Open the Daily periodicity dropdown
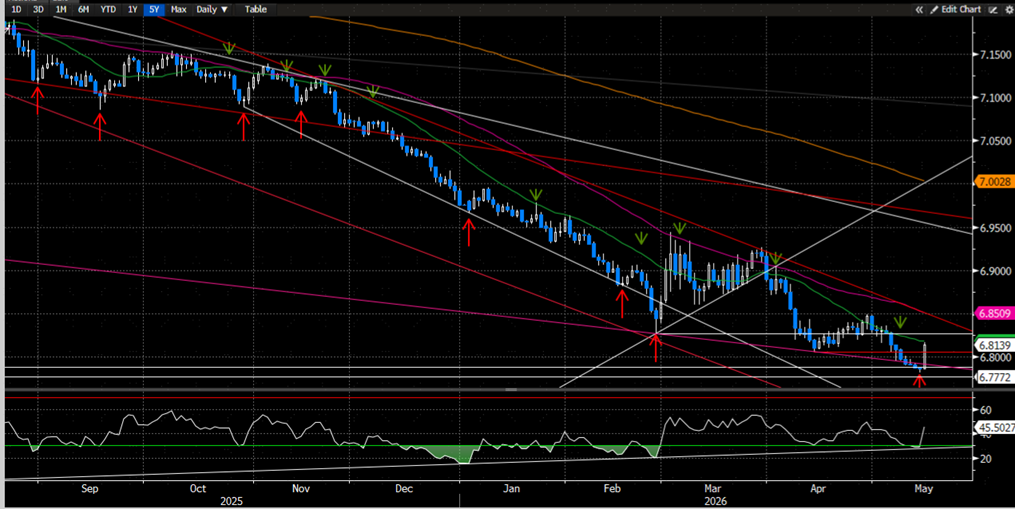Image resolution: width=1015 pixels, height=509 pixels. coord(212,9)
